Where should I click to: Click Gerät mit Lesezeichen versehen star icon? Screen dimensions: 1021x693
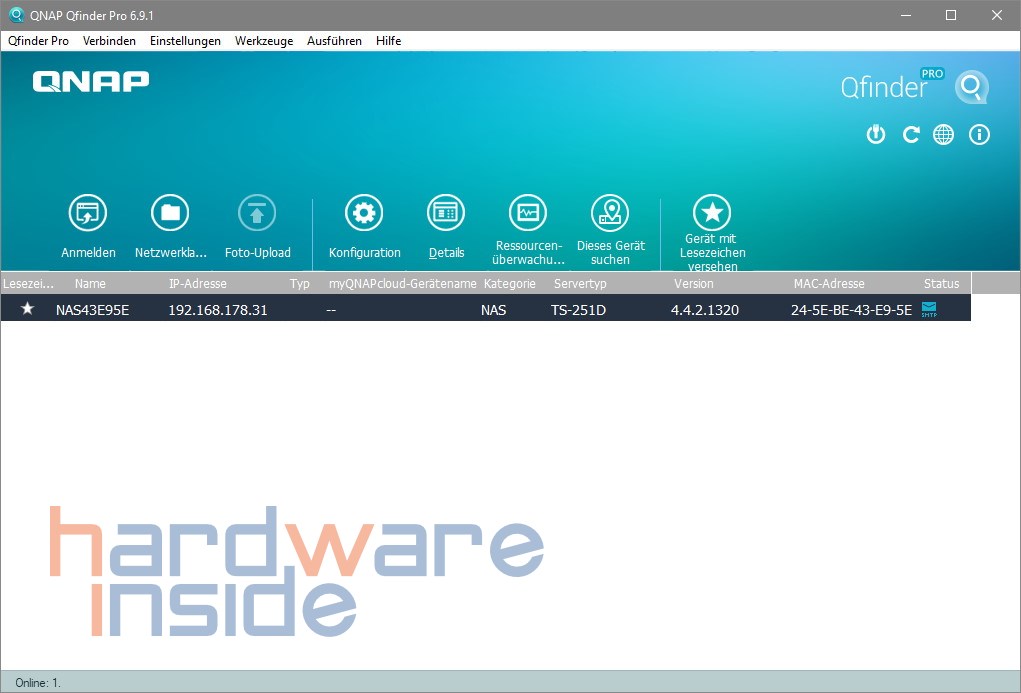tap(712, 212)
